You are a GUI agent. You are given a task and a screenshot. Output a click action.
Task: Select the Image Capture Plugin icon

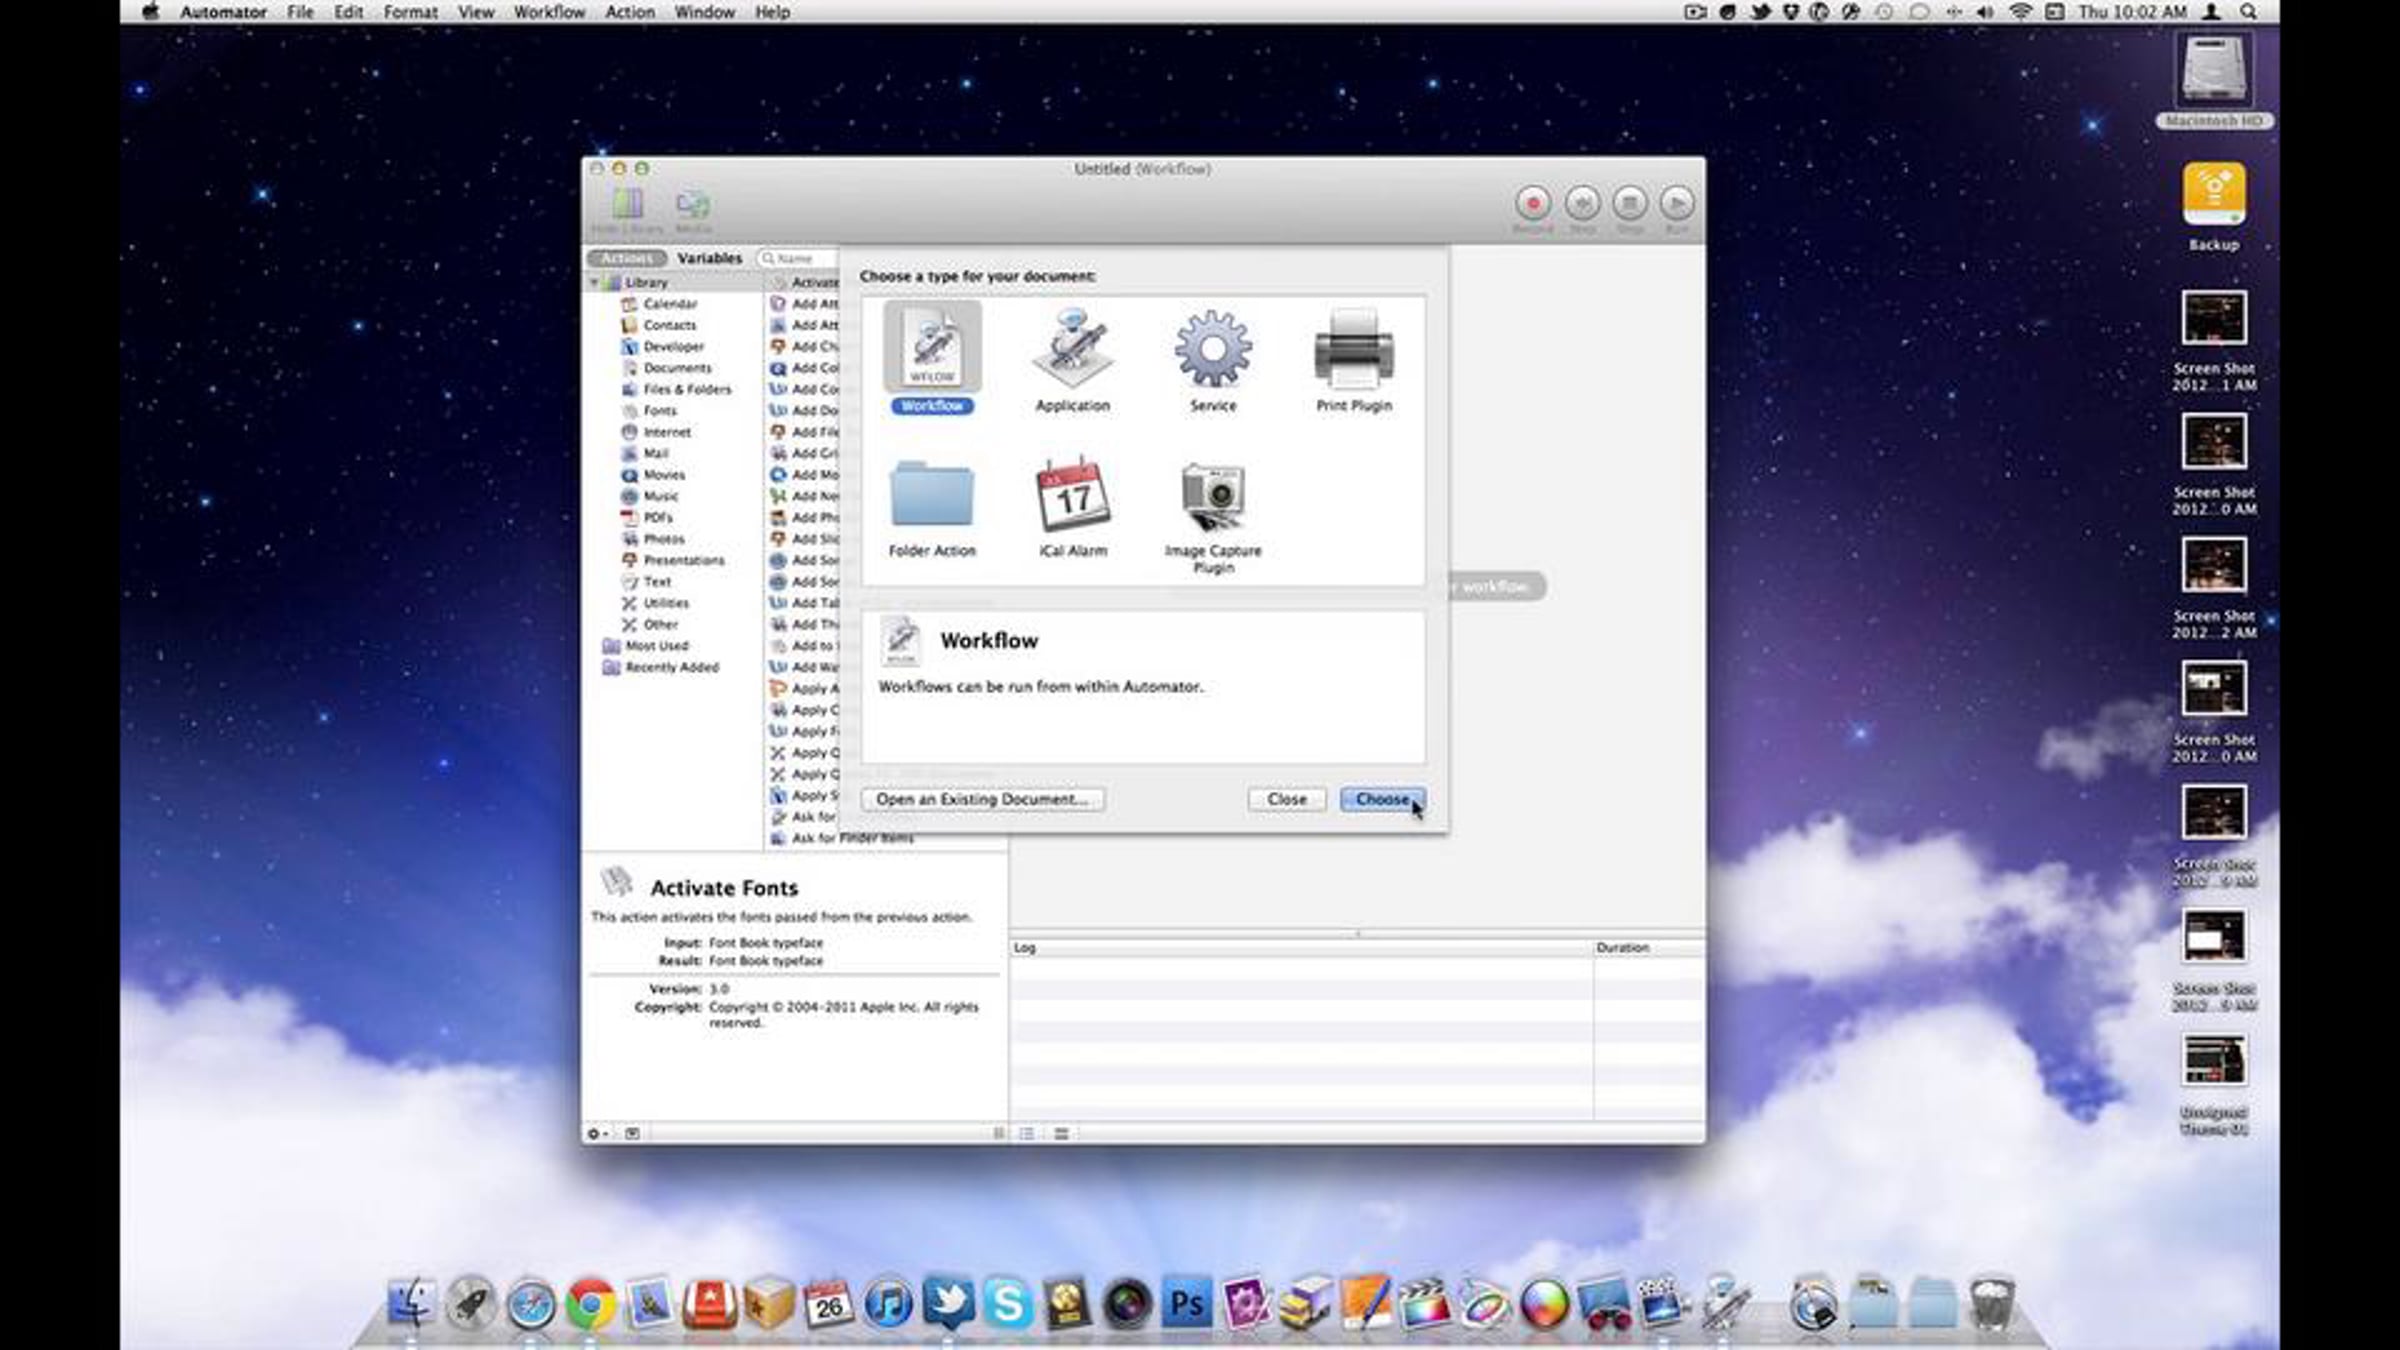coord(1213,495)
